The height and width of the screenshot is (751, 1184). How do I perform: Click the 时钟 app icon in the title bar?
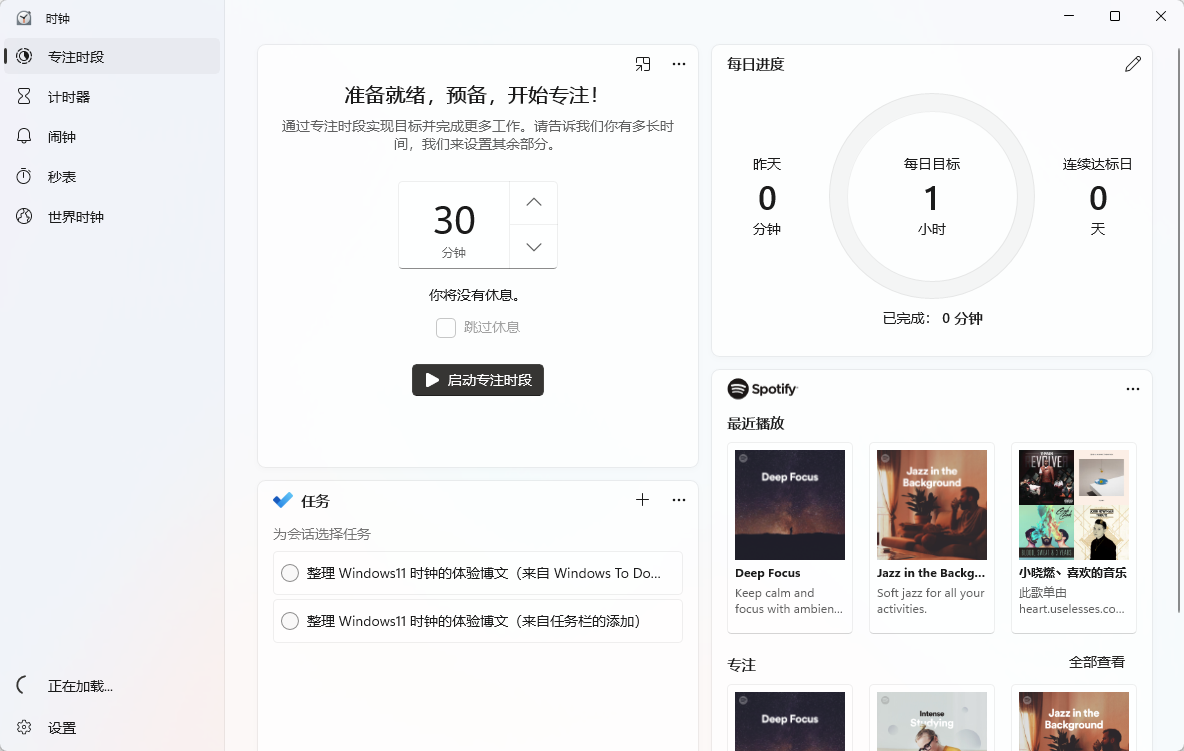click(24, 18)
